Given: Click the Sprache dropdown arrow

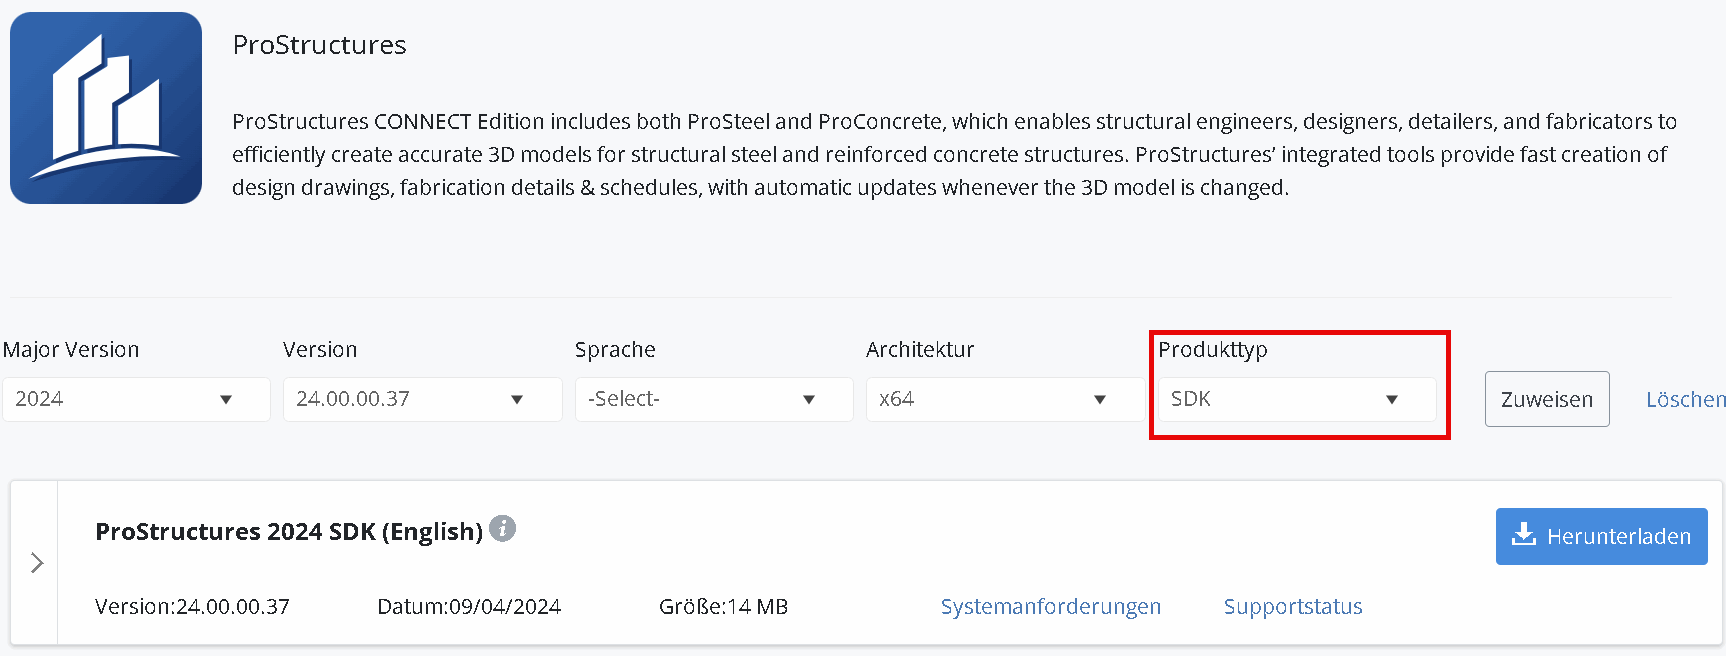Looking at the screenshot, I should point(809,399).
